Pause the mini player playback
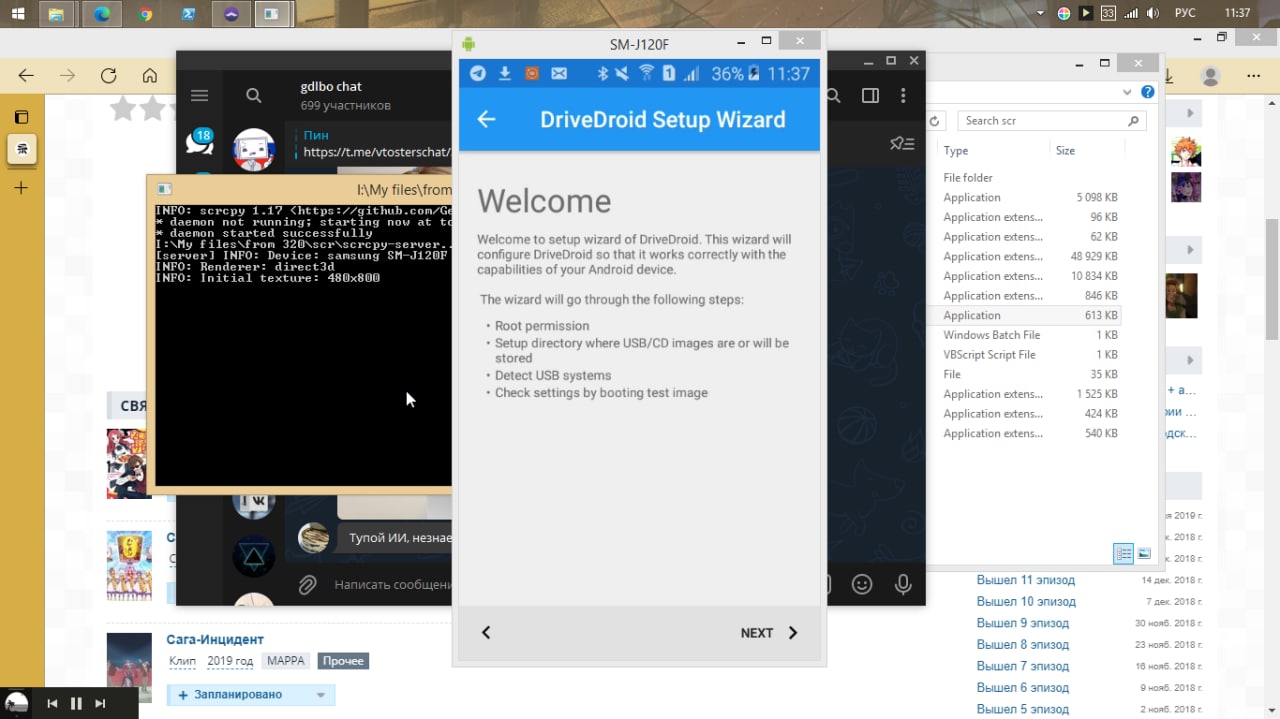 click(x=76, y=704)
